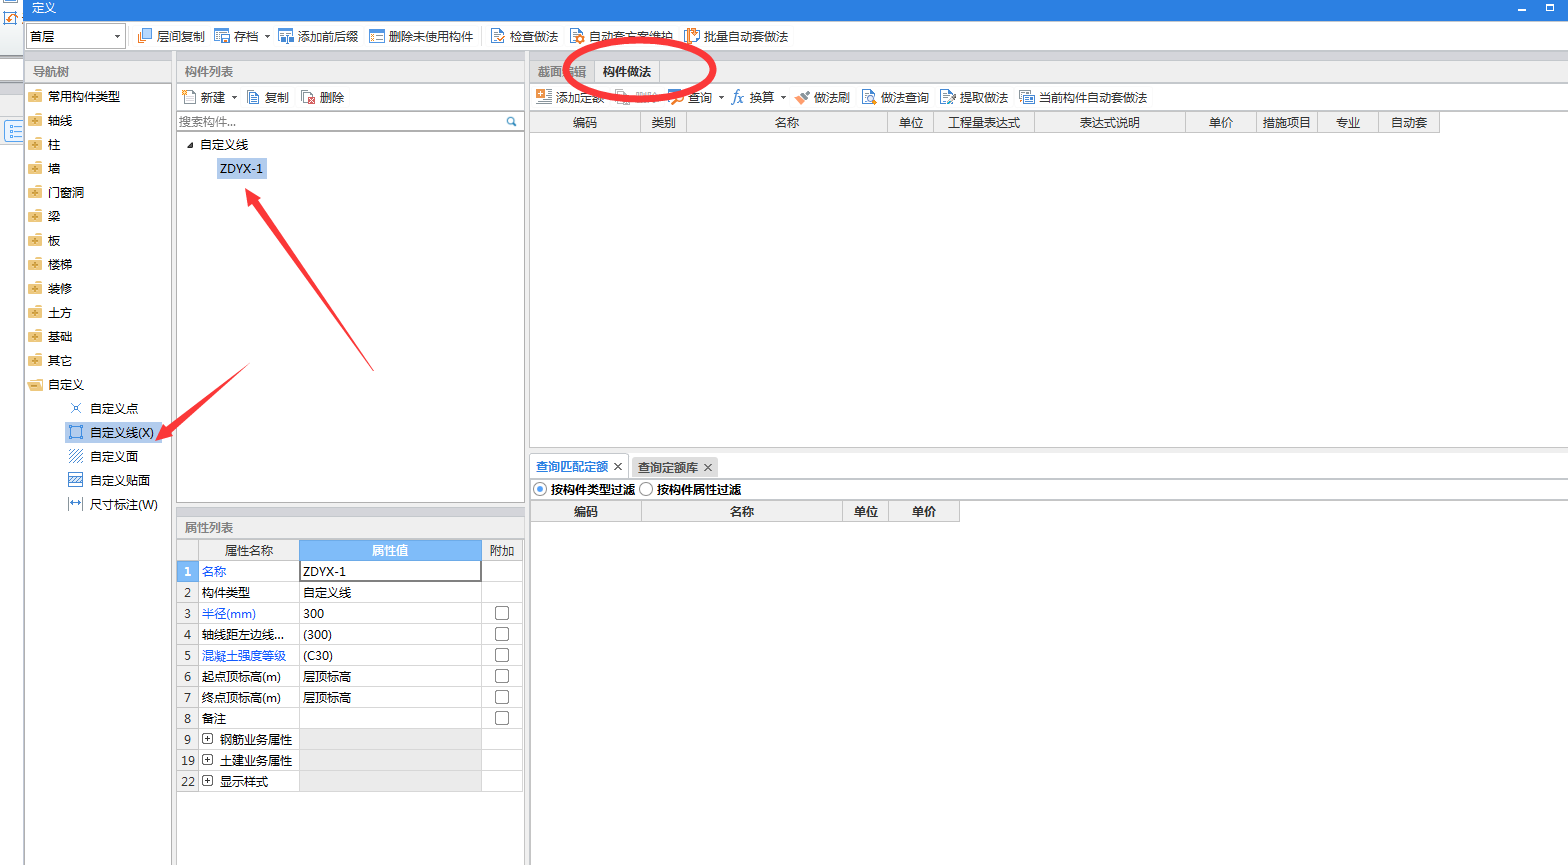Click the 删除未使用构件 icon
The width and height of the screenshot is (1568, 865).
(x=377, y=36)
